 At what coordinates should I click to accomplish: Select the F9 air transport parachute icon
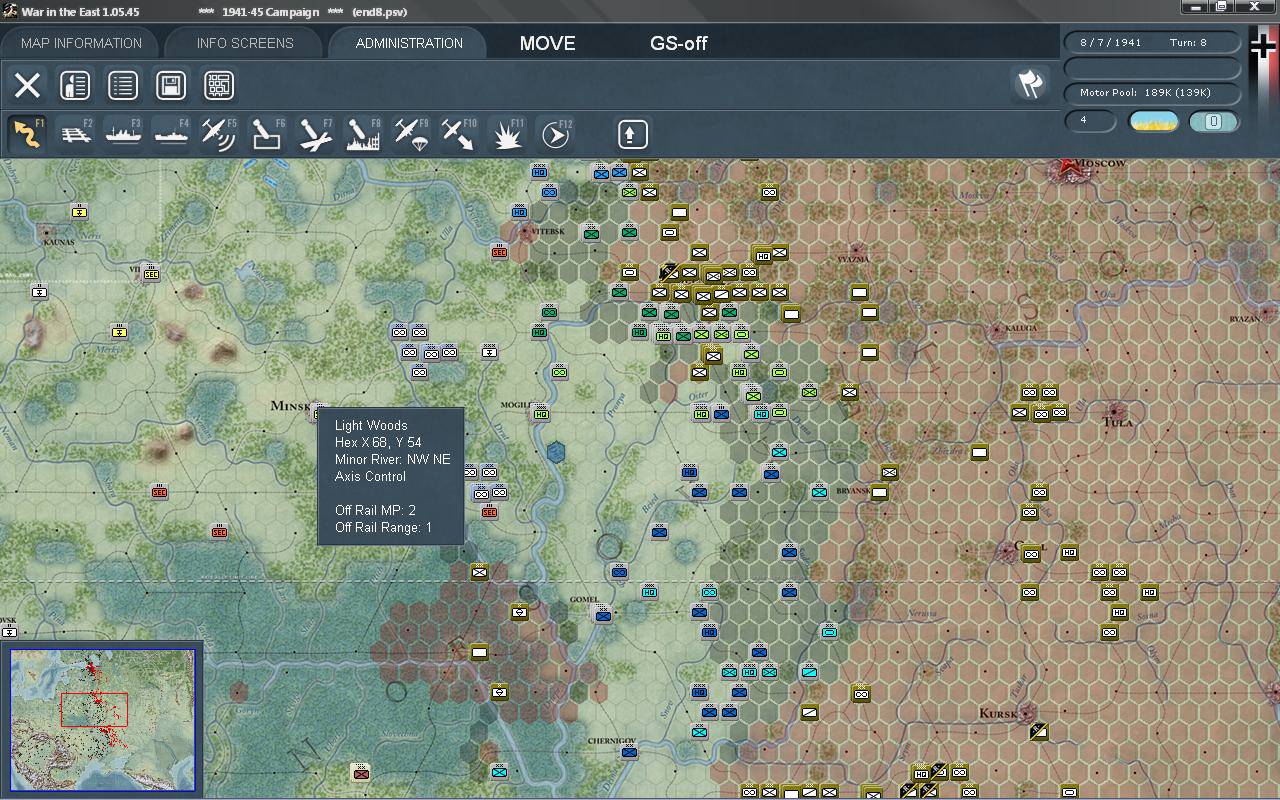(x=412, y=134)
